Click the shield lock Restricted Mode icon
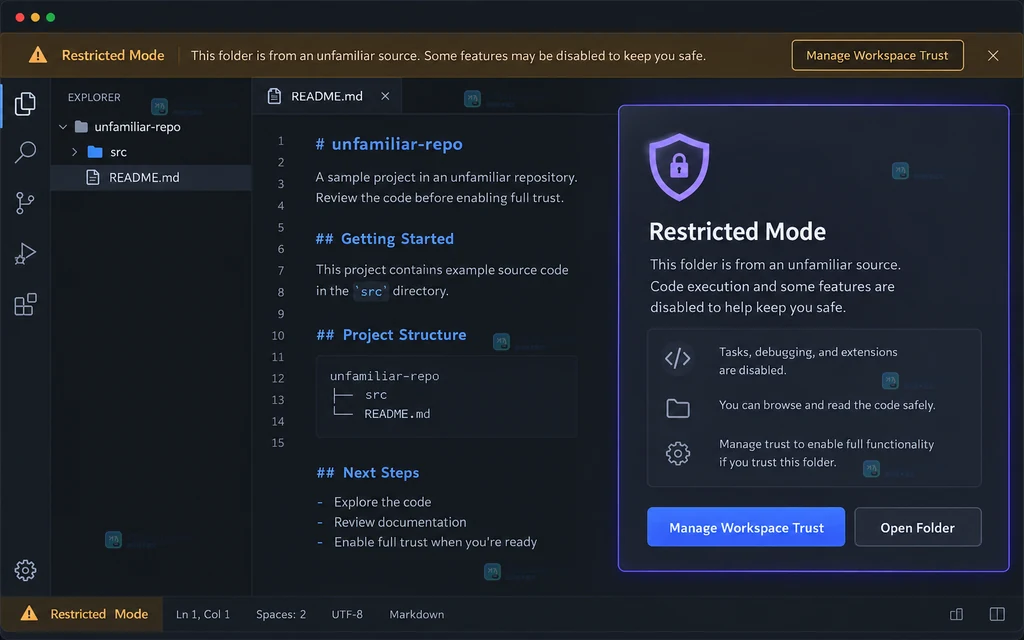 (679, 167)
